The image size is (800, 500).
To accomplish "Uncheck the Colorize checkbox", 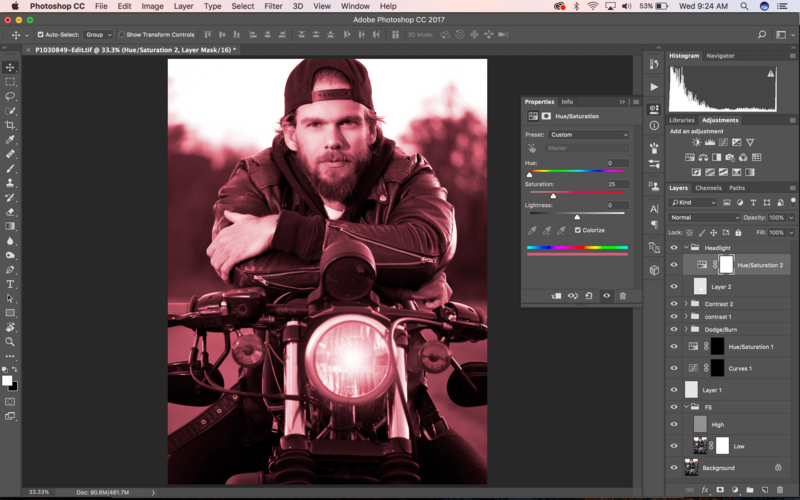I will pos(578,230).
